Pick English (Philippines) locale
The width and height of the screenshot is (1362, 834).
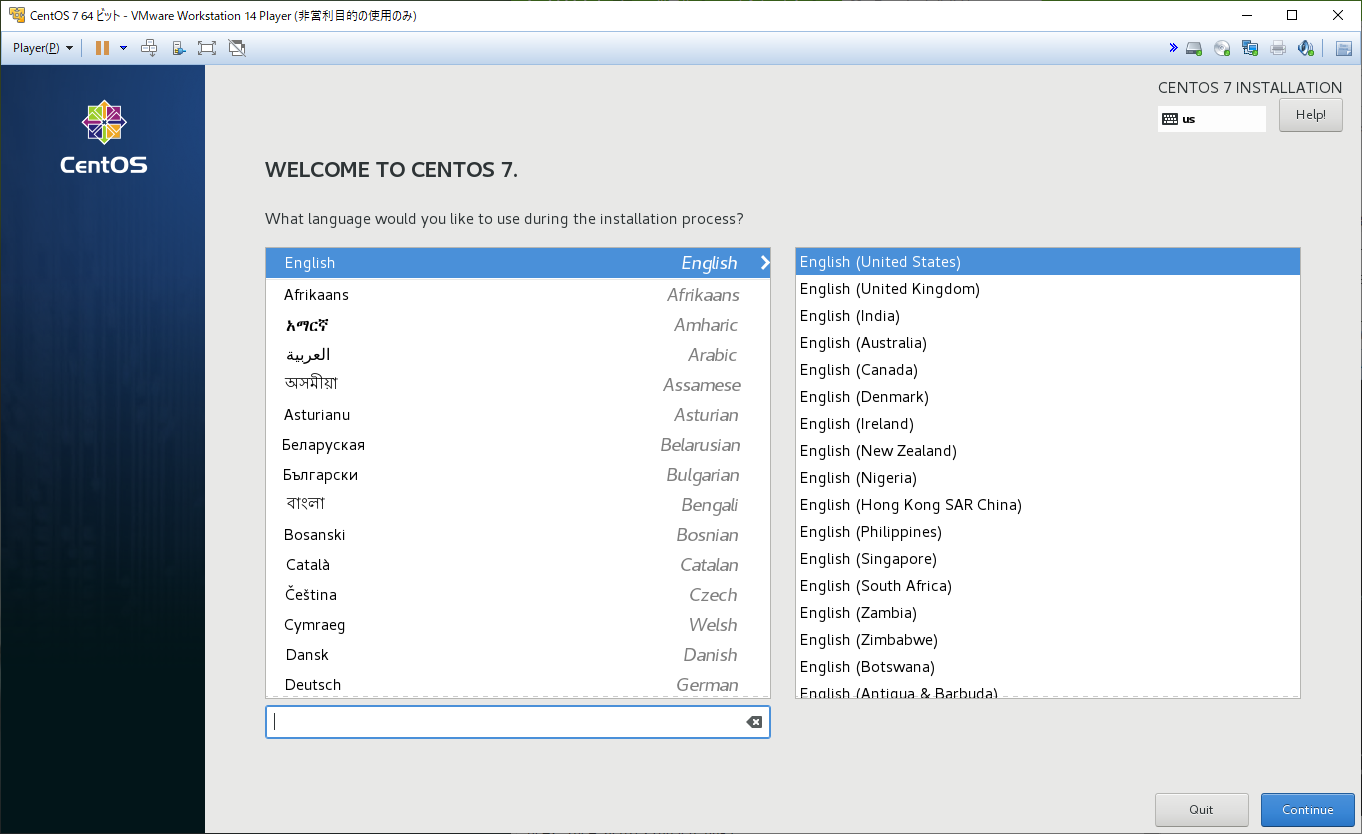(x=1048, y=532)
